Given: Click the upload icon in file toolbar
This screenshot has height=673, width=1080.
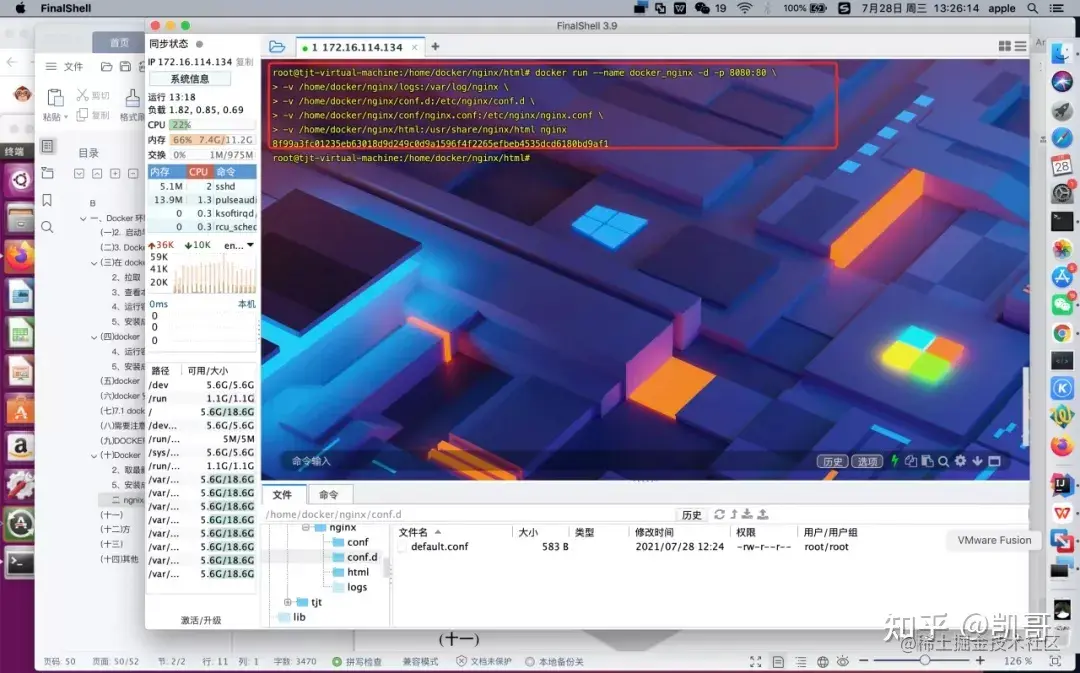Looking at the screenshot, I should [x=762, y=514].
